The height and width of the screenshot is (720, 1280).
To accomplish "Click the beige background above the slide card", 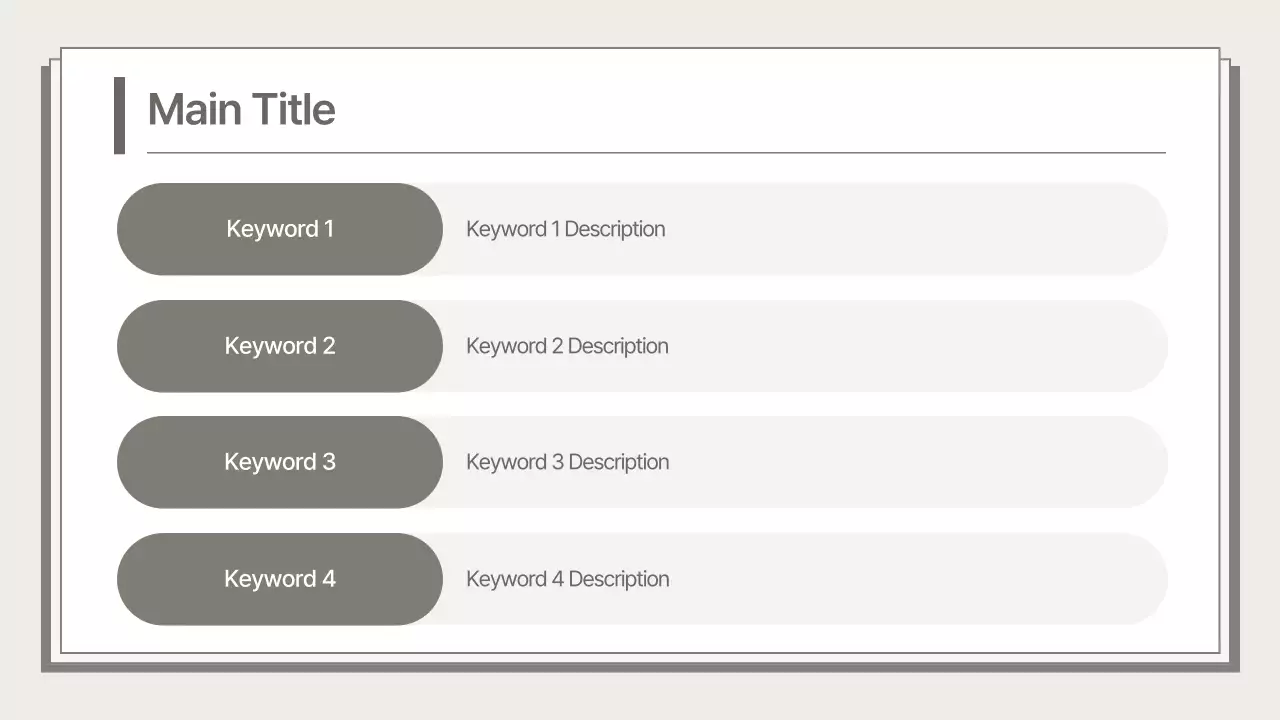I will click(640, 22).
